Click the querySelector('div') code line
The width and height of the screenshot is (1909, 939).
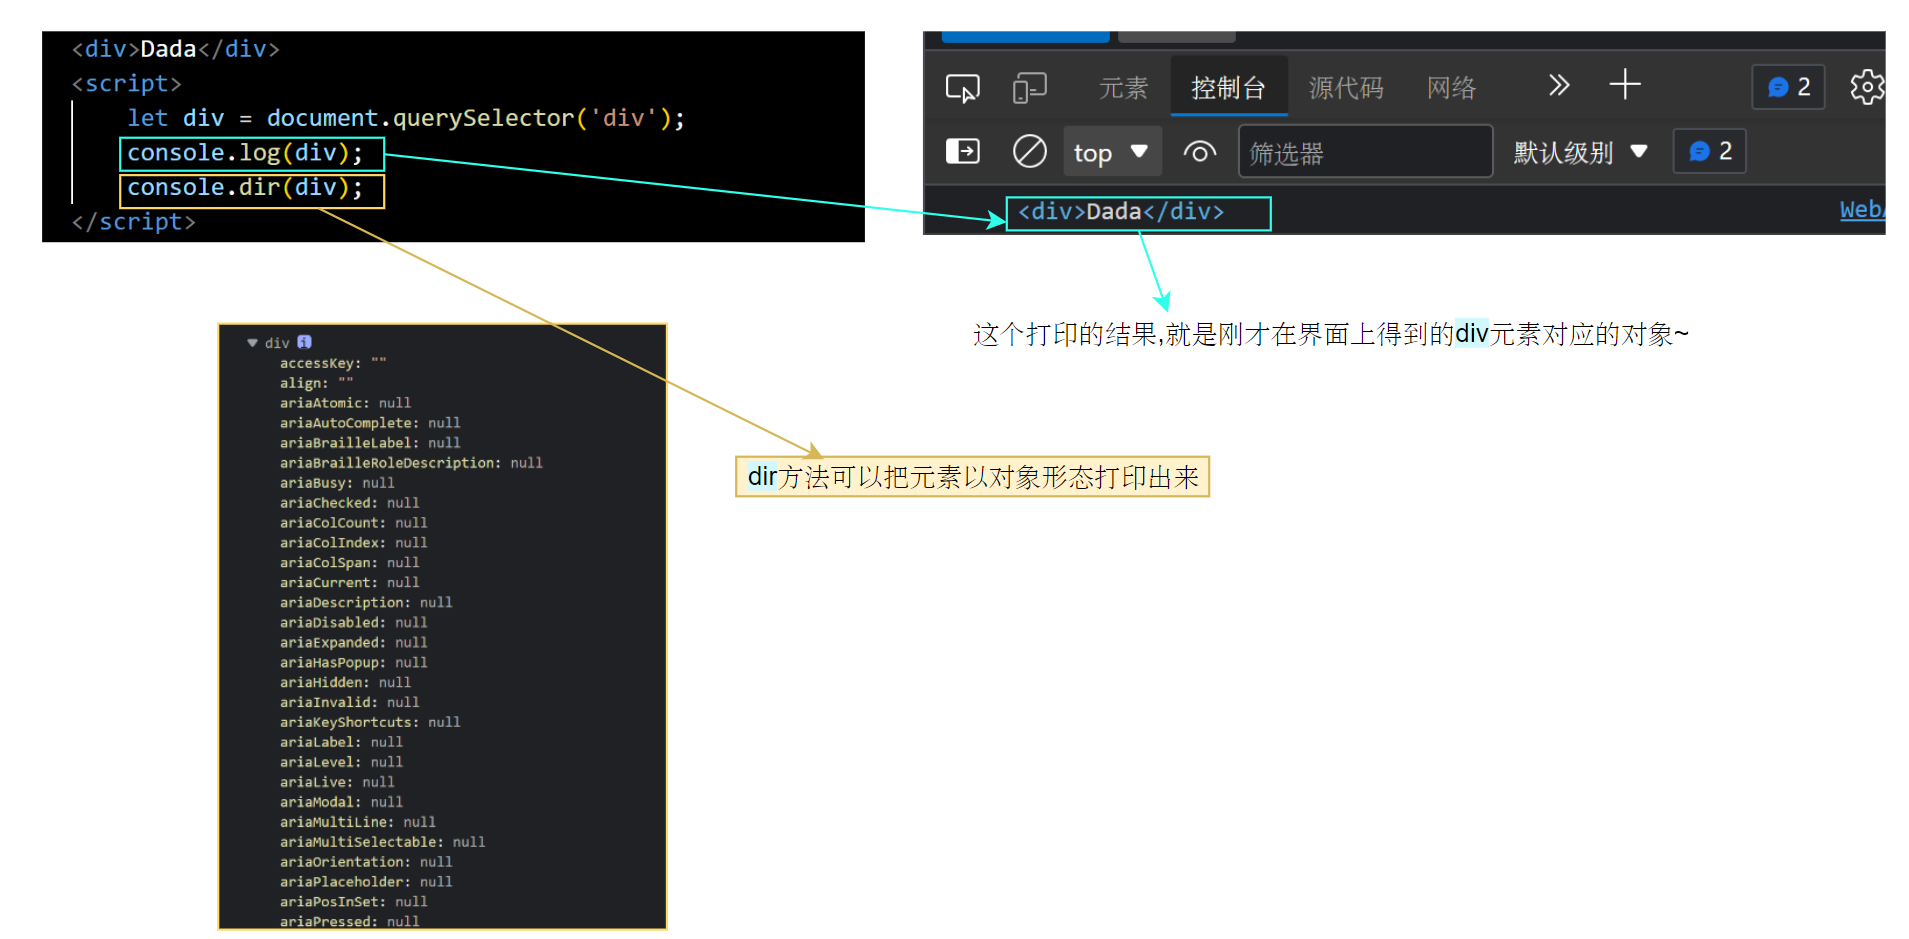pos(406,118)
